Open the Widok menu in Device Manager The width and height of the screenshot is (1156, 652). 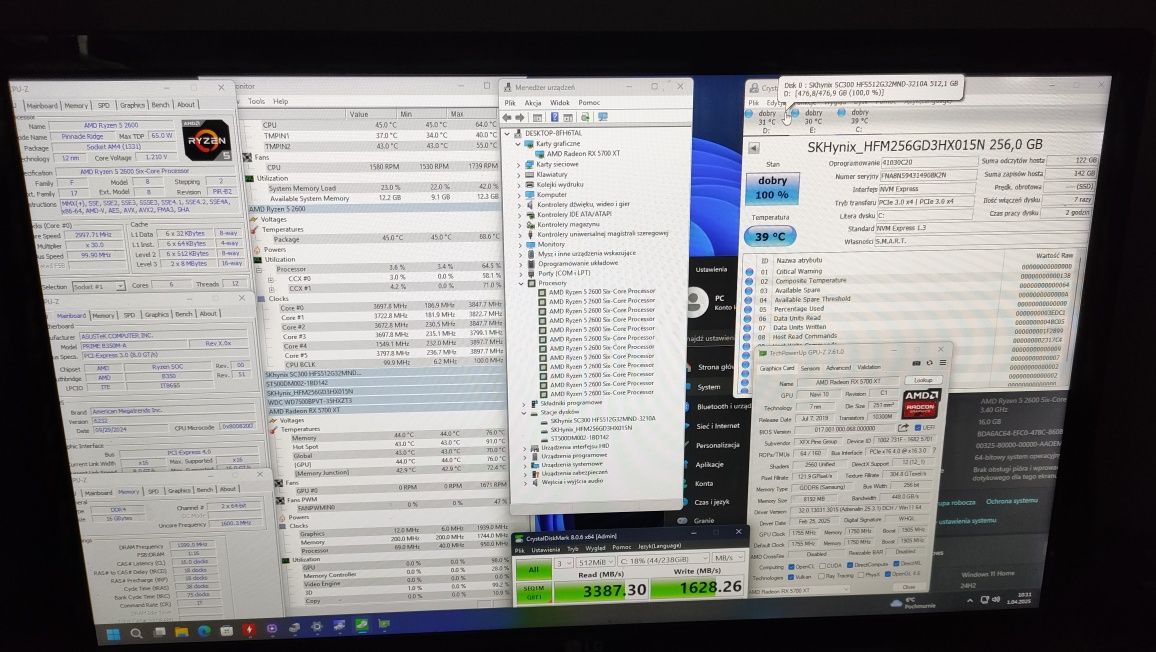560,103
